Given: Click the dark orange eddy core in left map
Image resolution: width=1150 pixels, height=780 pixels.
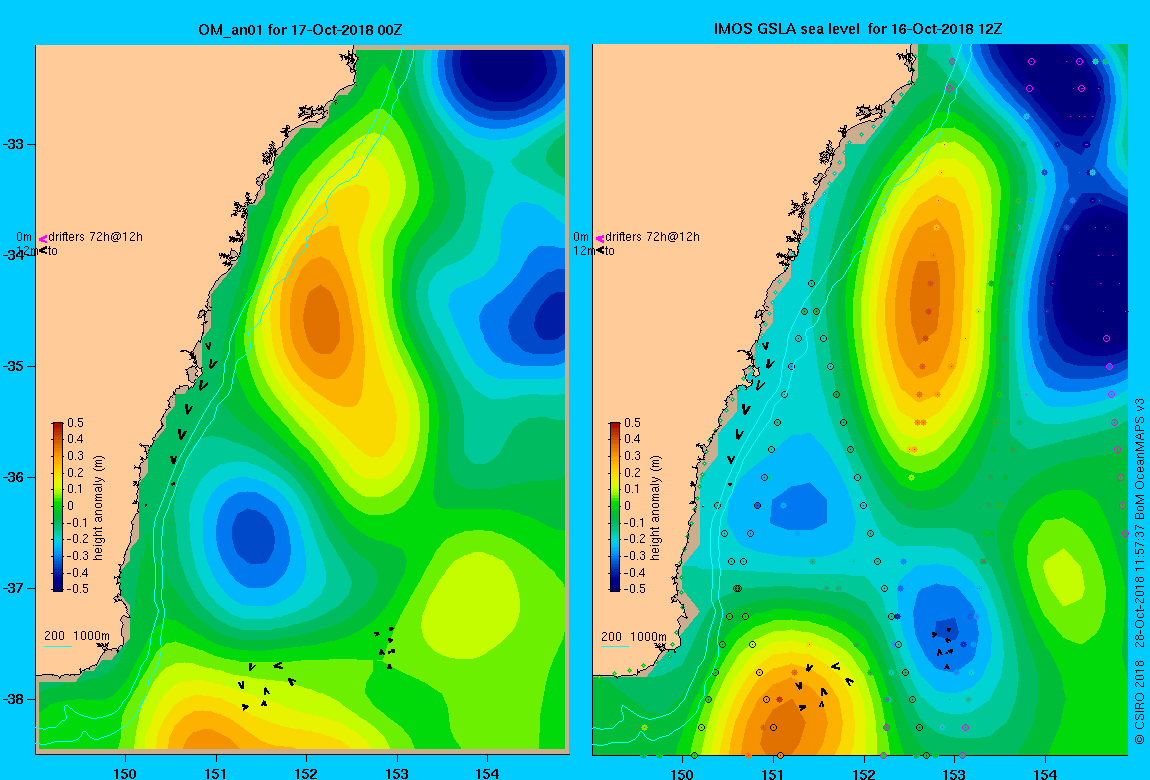Looking at the screenshot, I should click(x=322, y=320).
